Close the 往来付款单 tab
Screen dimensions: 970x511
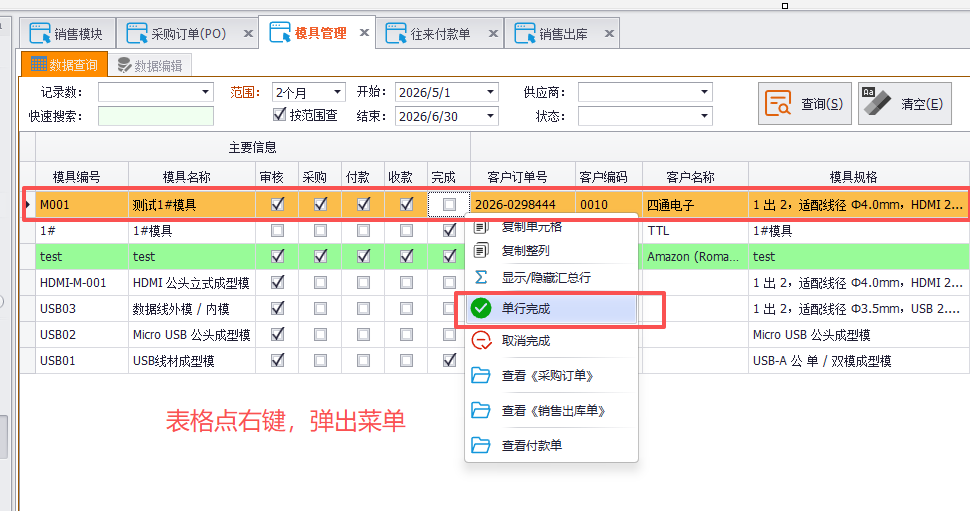click(493, 33)
